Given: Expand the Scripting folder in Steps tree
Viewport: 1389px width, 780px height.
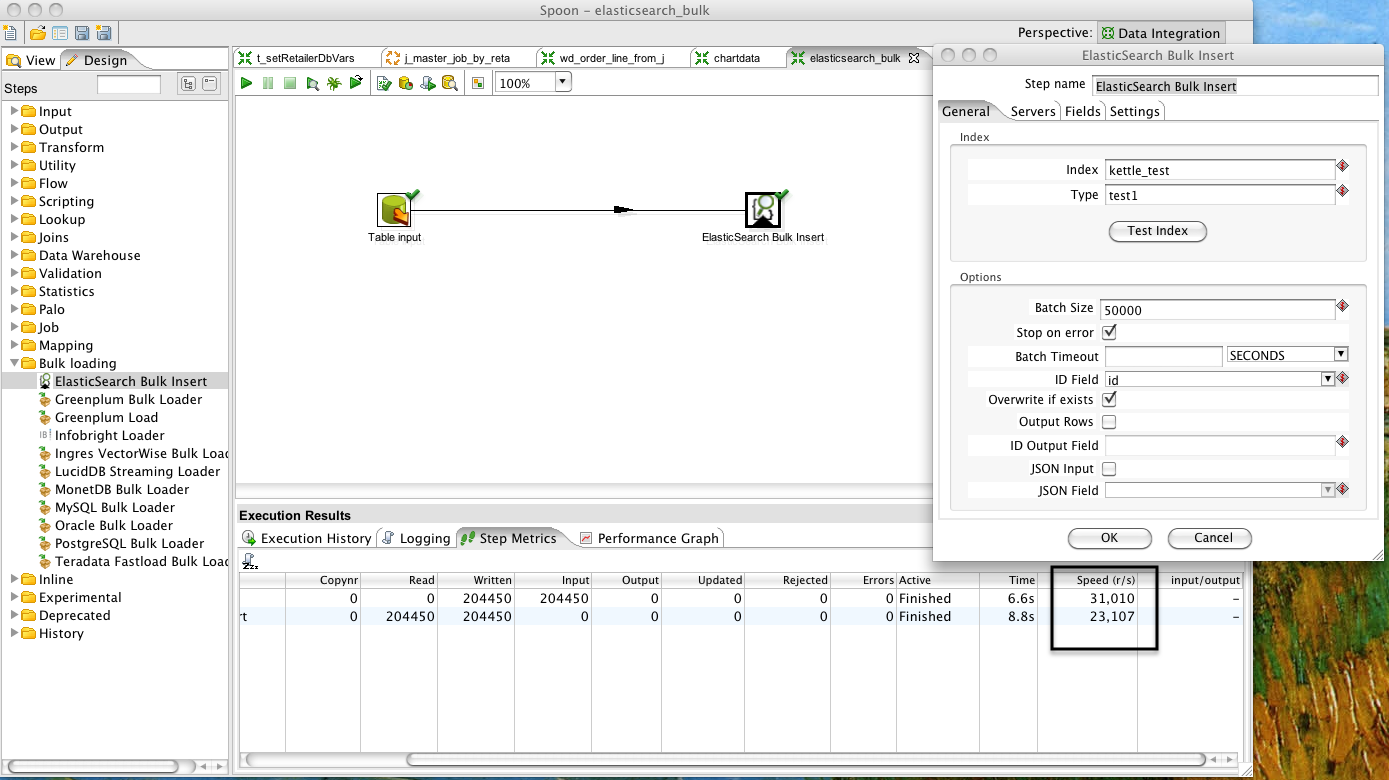Looking at the screenshot, I should [x=14, y=201].
